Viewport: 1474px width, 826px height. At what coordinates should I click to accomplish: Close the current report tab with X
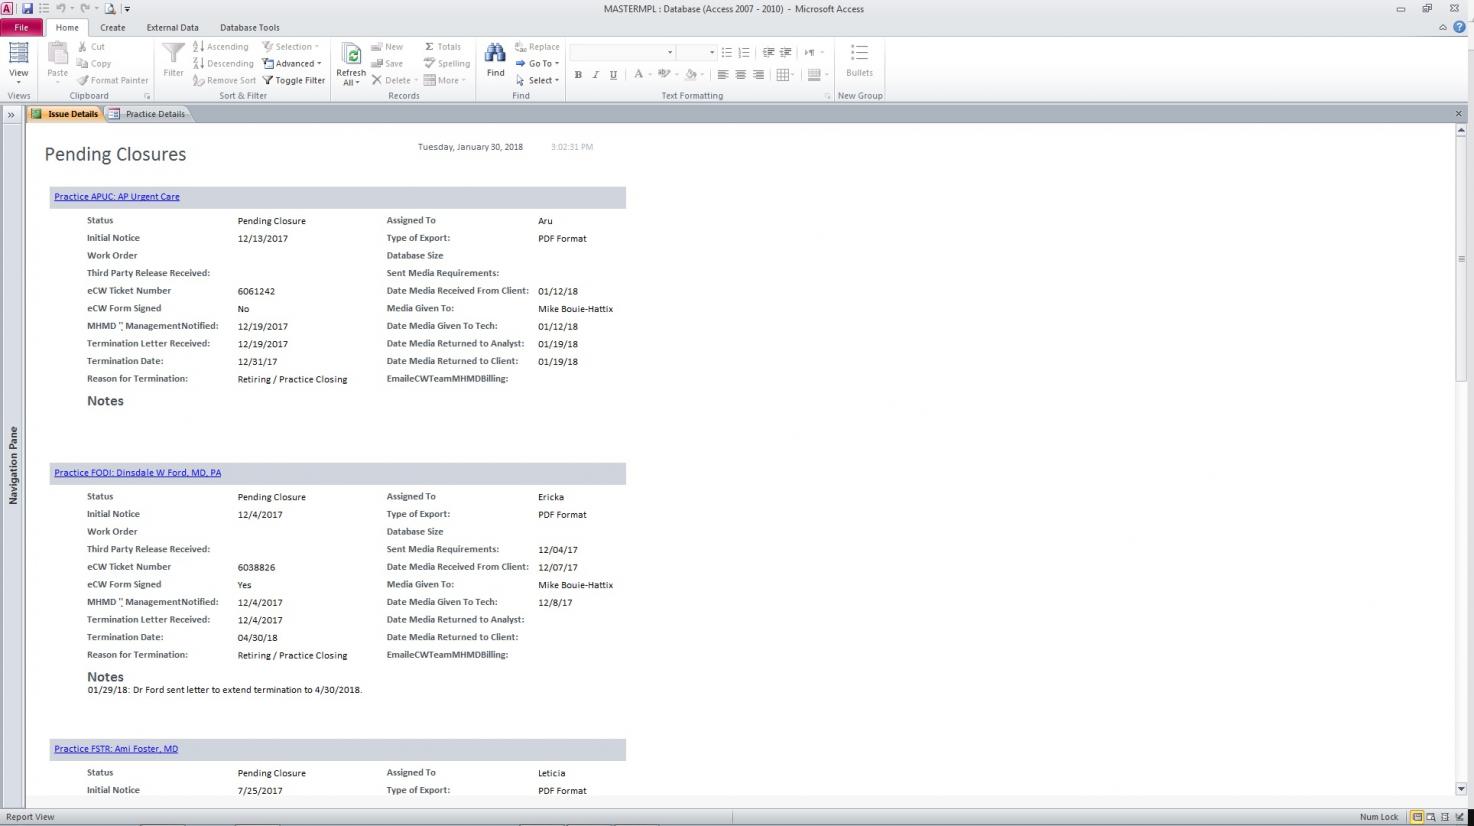(1458, 114)
